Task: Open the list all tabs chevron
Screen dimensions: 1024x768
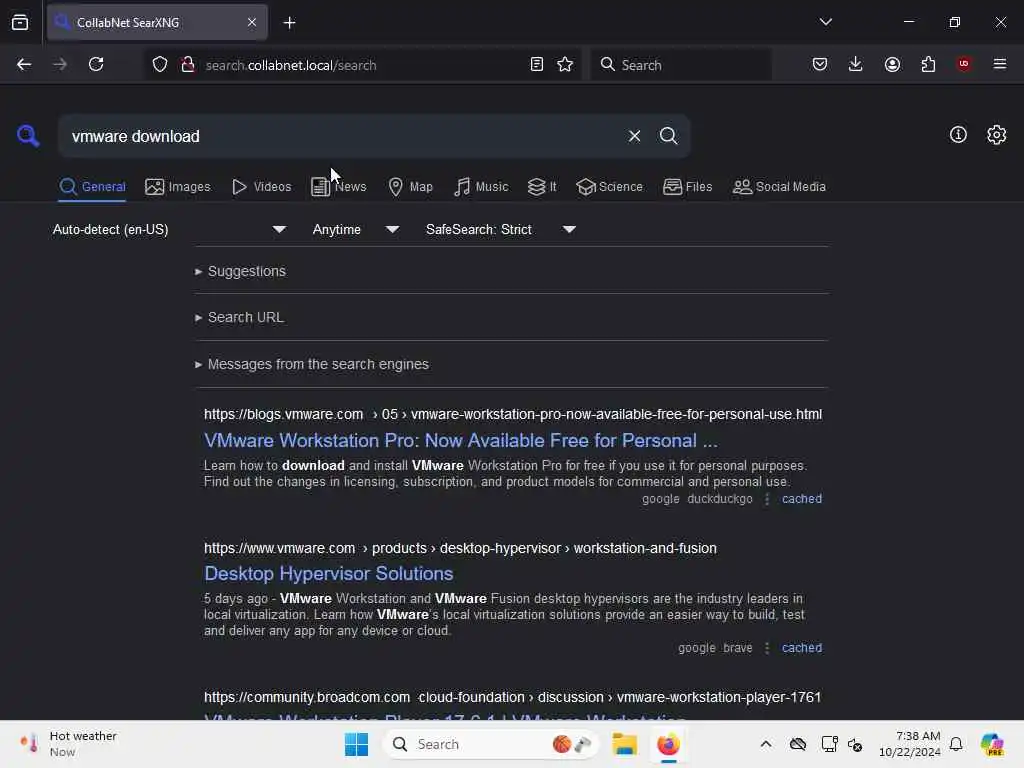Action: tap(825, 22)
